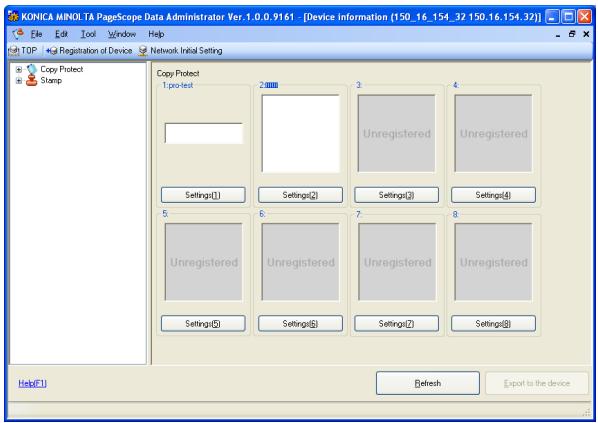This screenshot has height=423, width=598.
Task: Click the slot 3 Unregistered thumbnail
Action: click(x=397, y=133)
